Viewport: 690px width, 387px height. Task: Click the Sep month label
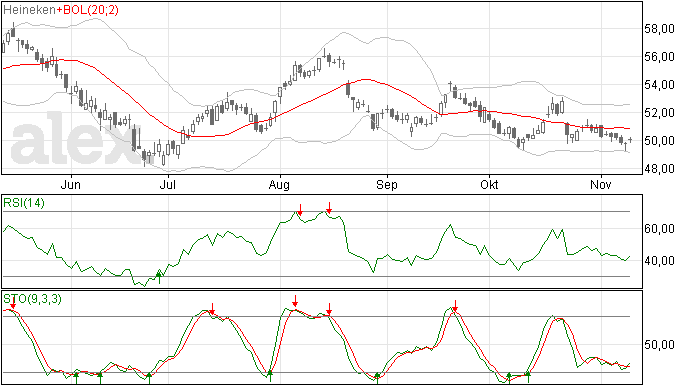(386, 184)
